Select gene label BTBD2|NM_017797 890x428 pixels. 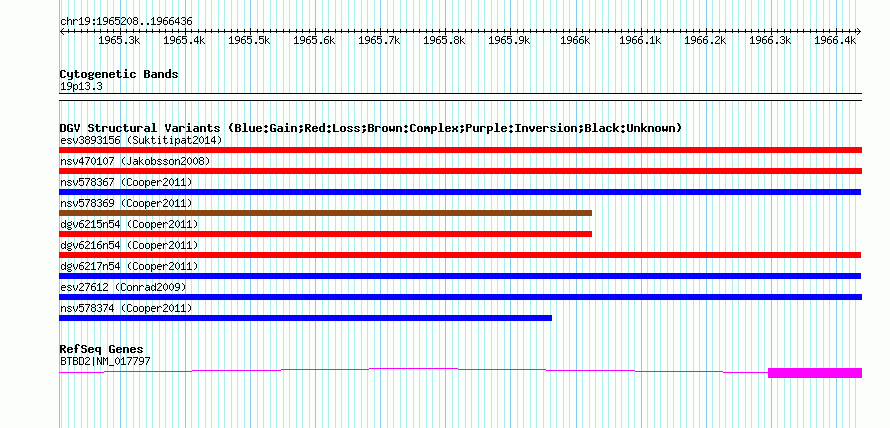coord(105,362)
